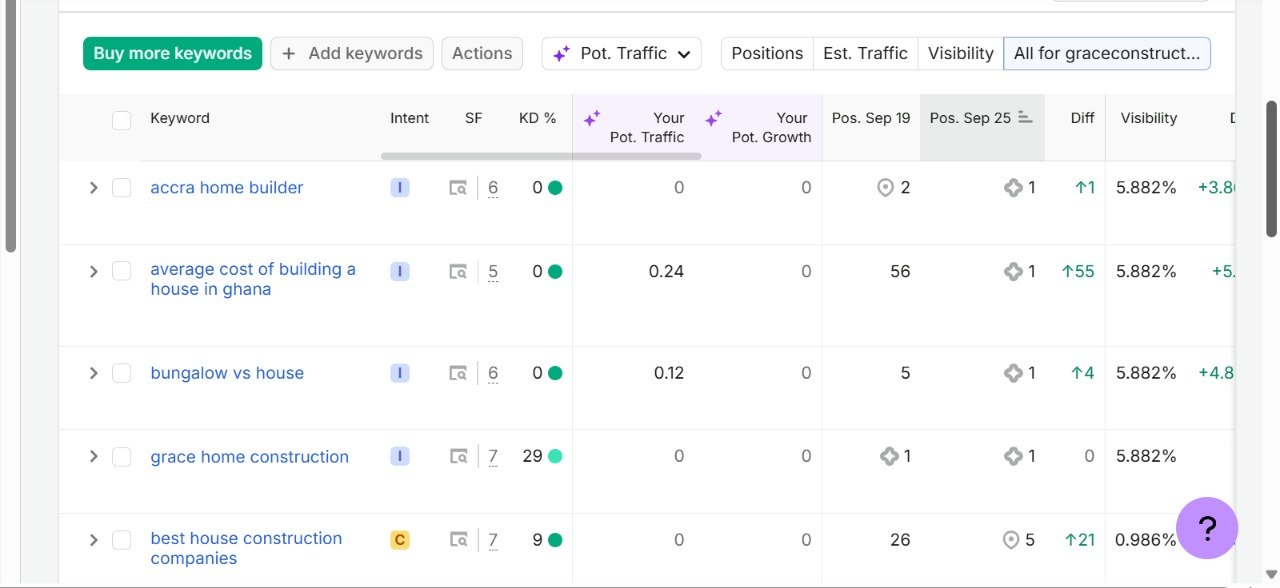Click AI overview icon in Sep 25 grace home row

point(1013,456)
